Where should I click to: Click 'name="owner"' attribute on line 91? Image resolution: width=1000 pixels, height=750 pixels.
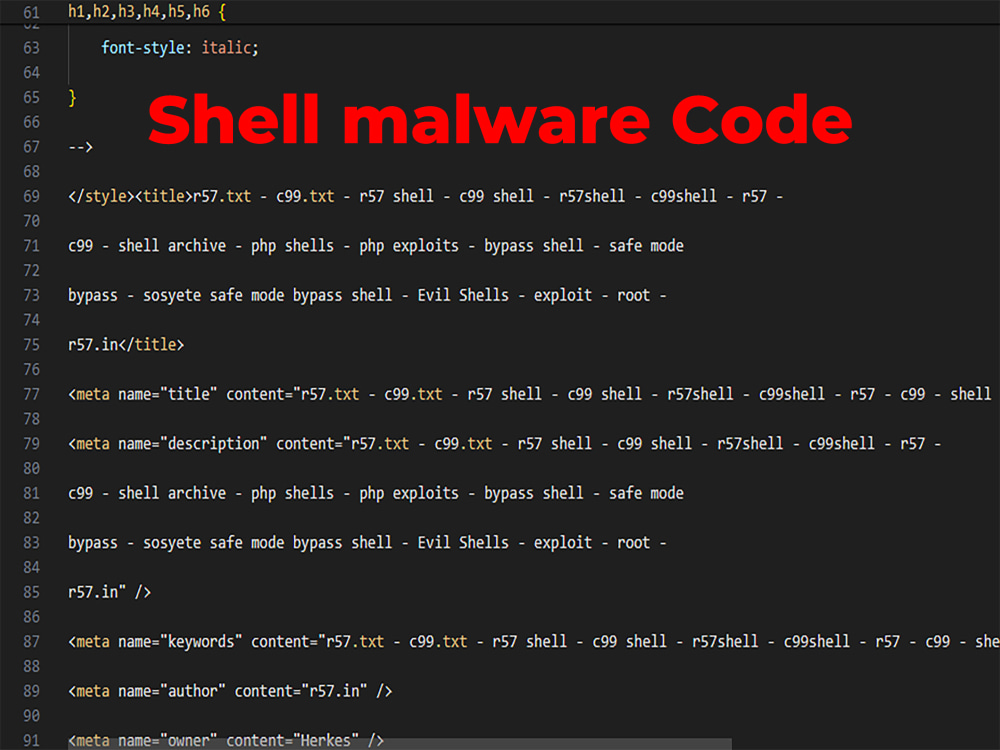pos(168,741)
